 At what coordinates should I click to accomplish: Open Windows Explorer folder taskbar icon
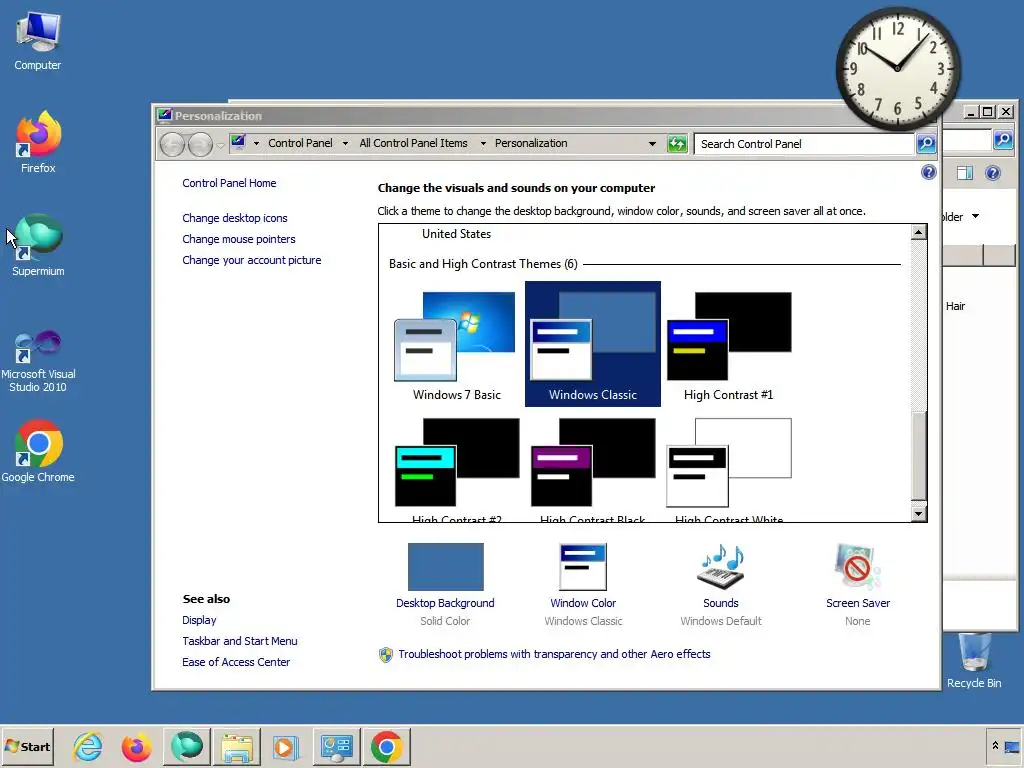coord(237,746)
